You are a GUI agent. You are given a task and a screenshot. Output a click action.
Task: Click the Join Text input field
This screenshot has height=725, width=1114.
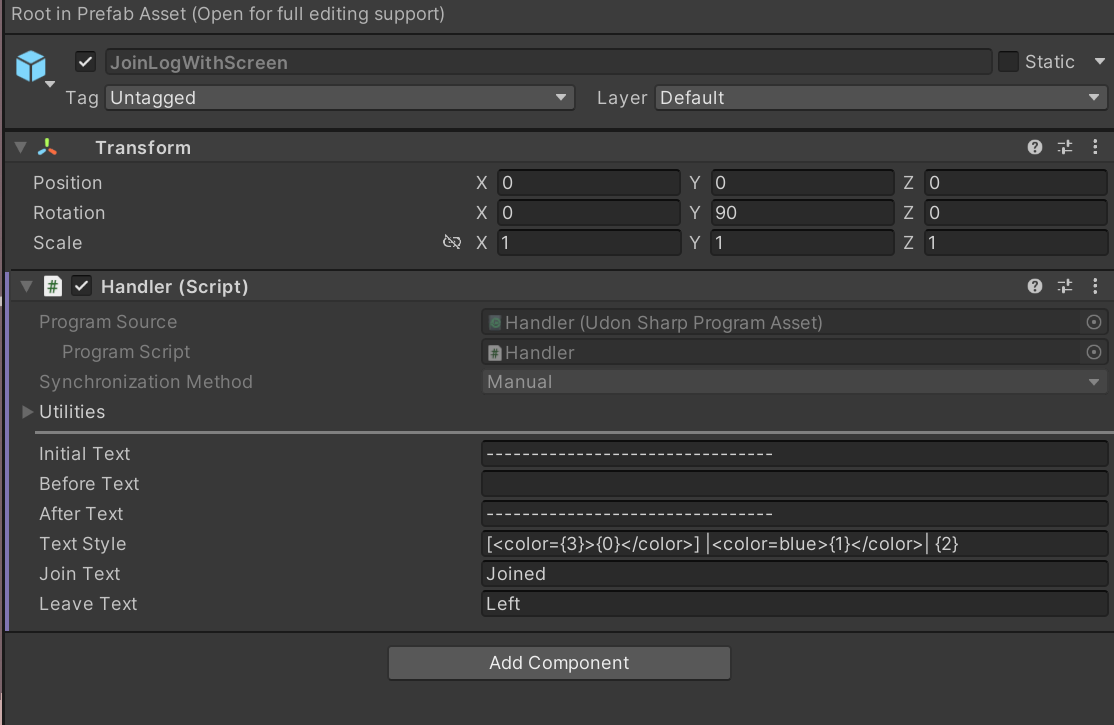click(794, 574)
